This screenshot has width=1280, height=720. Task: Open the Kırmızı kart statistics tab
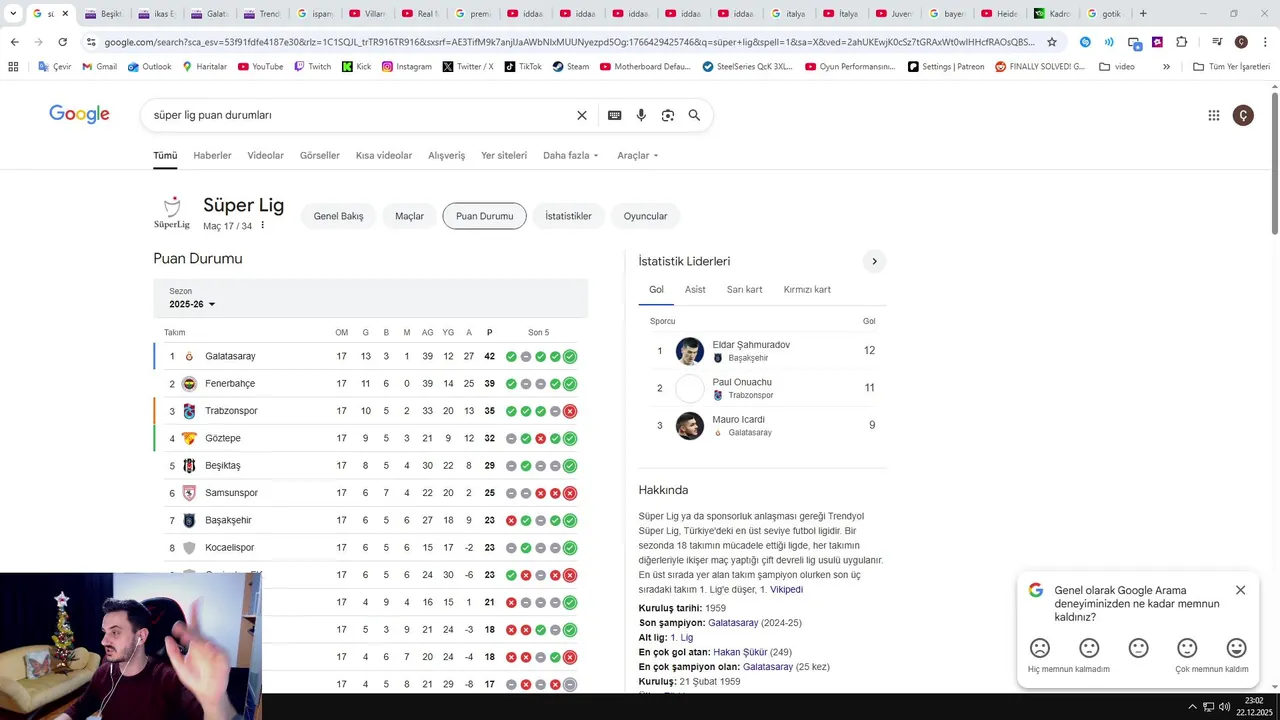pos(807,289)
